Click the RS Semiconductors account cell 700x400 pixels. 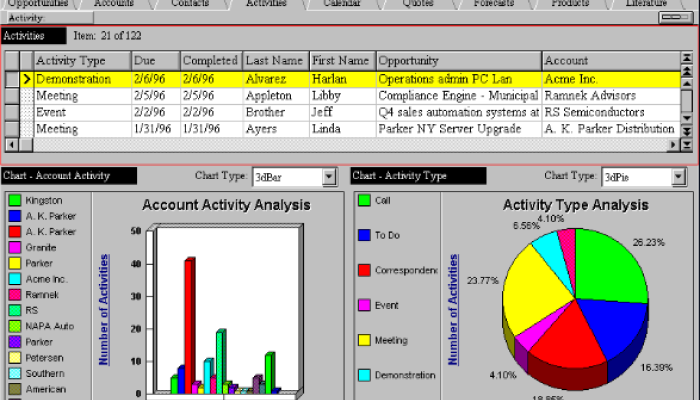click(x=611, y=112)
